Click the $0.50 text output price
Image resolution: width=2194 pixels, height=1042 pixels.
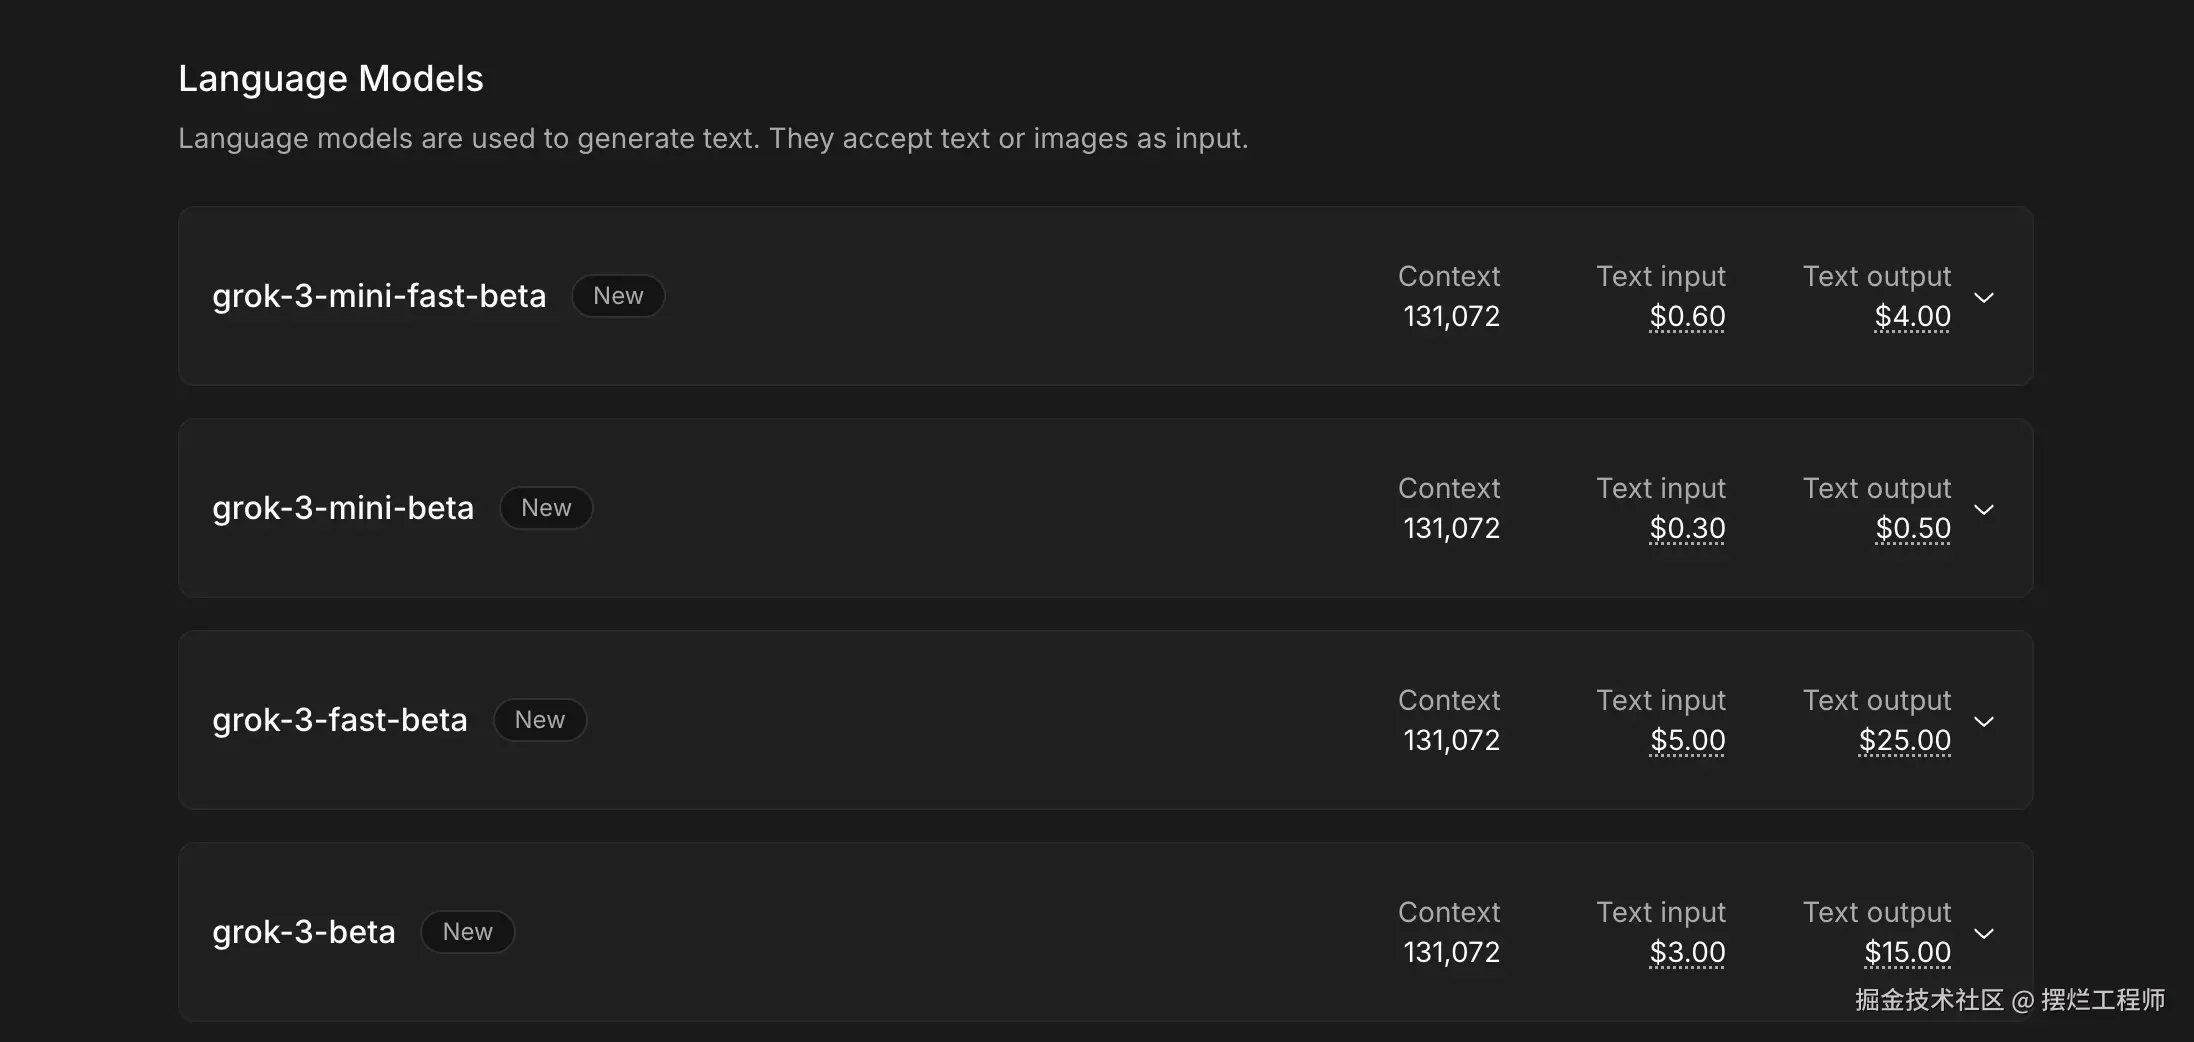click(1912, 528)
